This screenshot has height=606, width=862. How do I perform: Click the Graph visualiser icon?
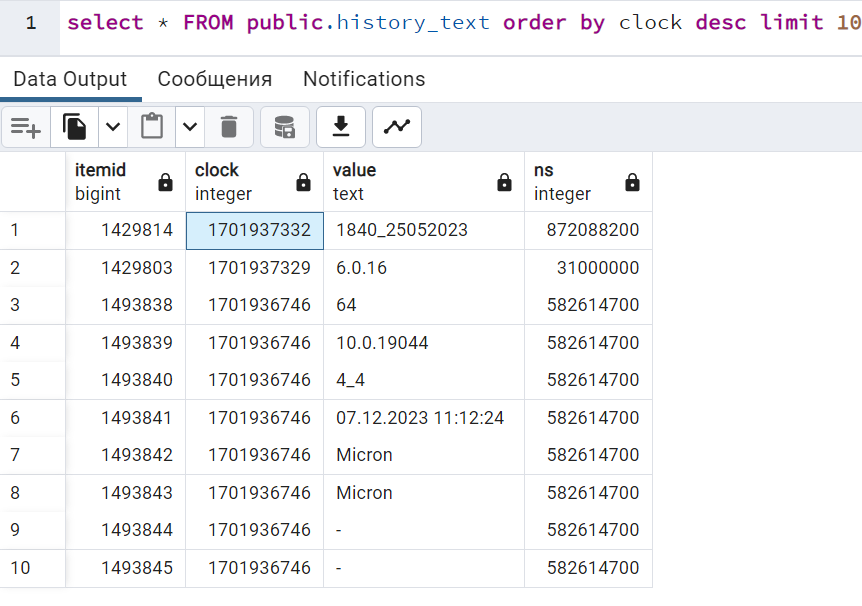point(397,127)
